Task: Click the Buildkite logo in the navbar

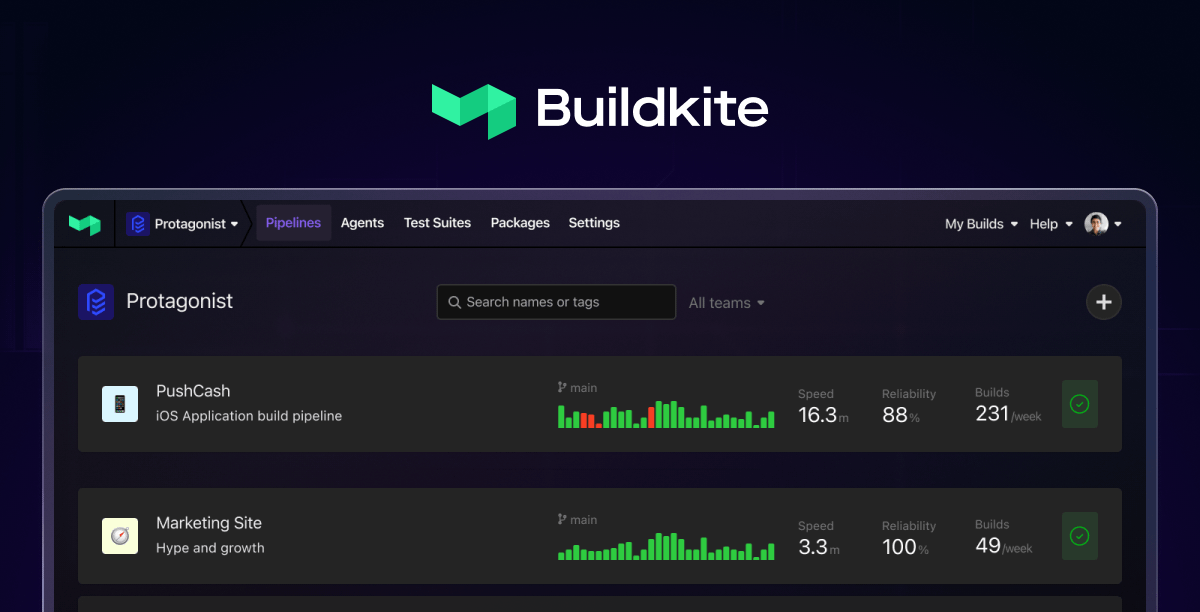Action: 85,224
